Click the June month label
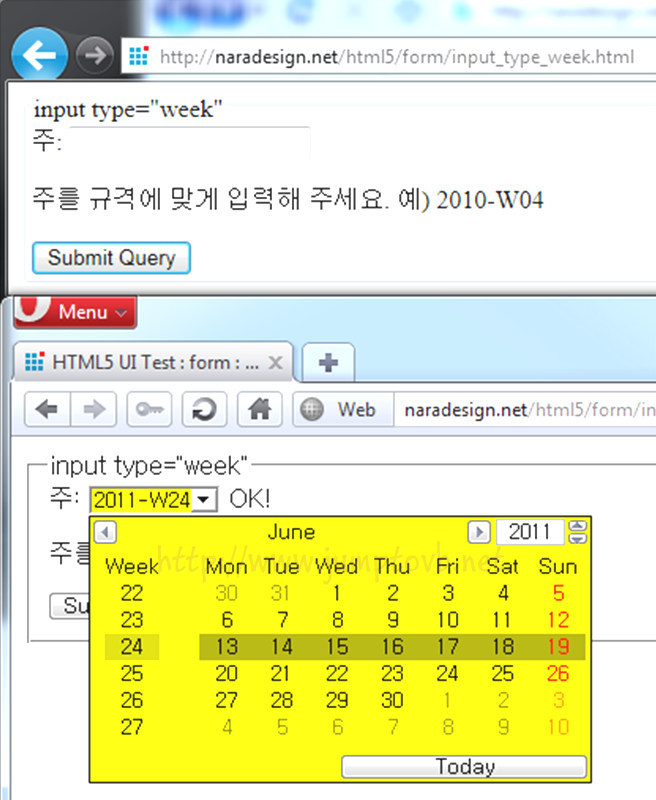Screen dimensions: 656x800 [x=291, y=532]
